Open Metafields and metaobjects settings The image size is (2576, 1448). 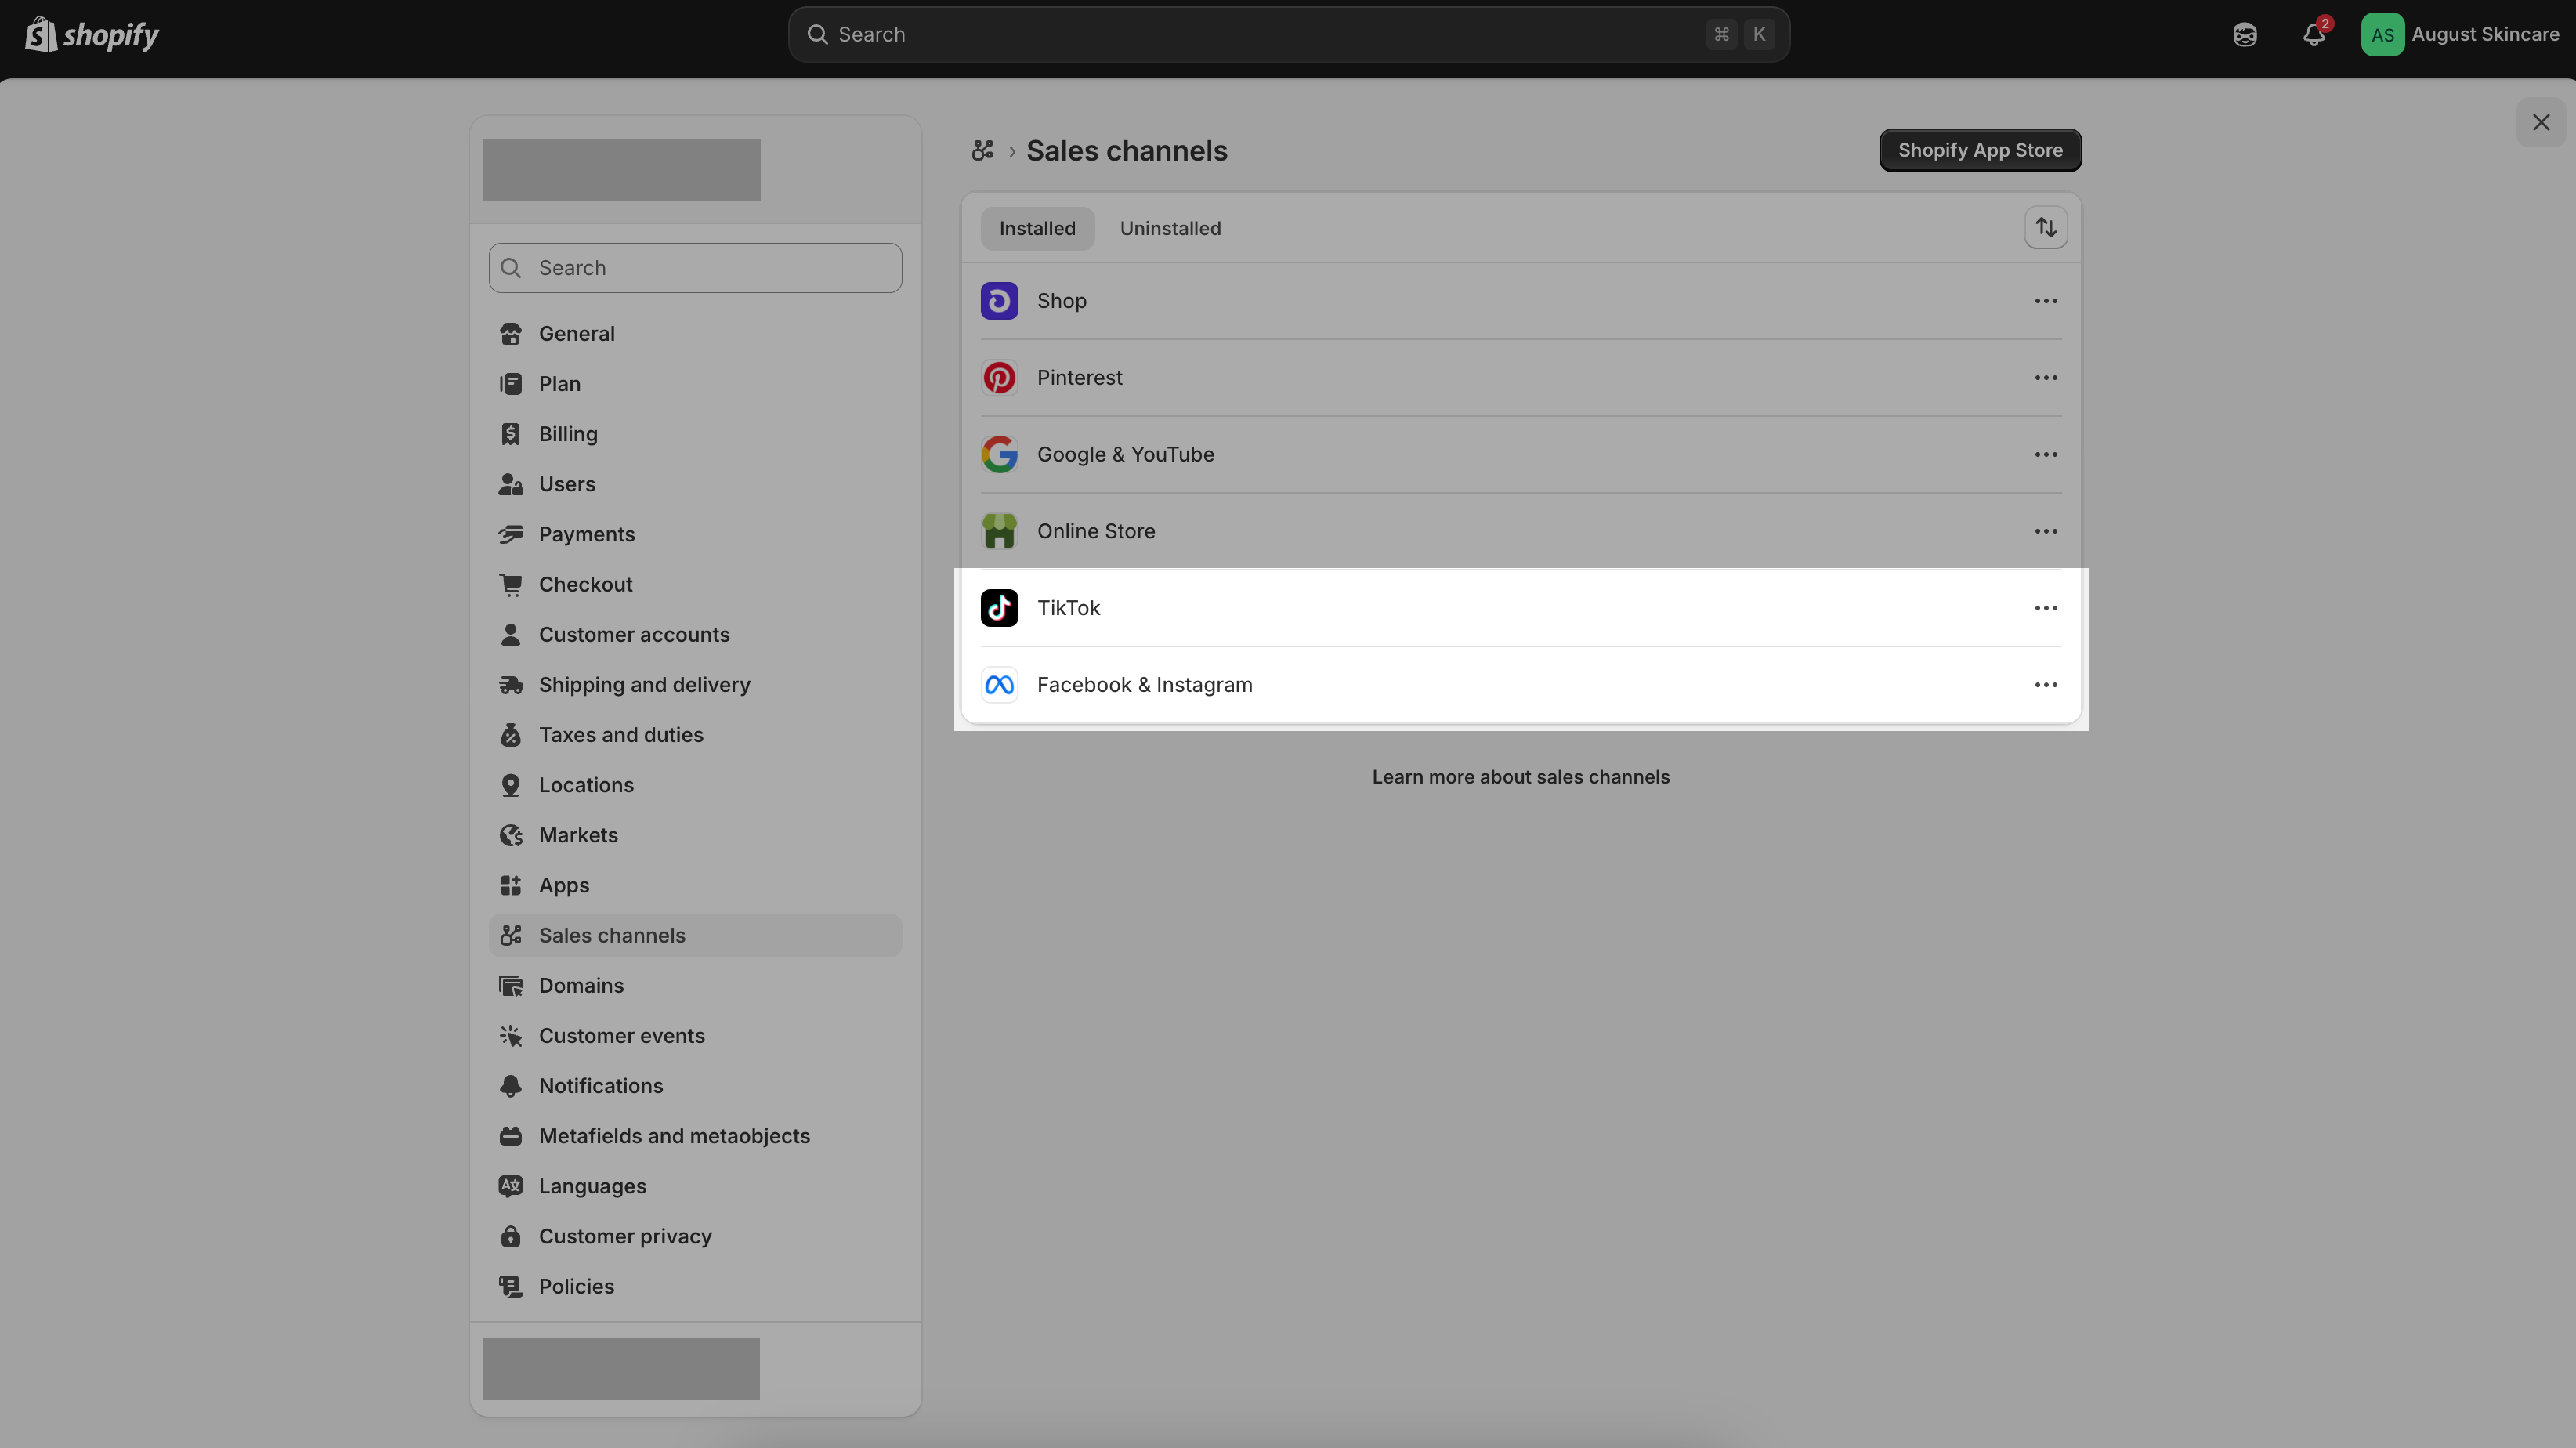pyautogui.click(x=695, y=1136)
